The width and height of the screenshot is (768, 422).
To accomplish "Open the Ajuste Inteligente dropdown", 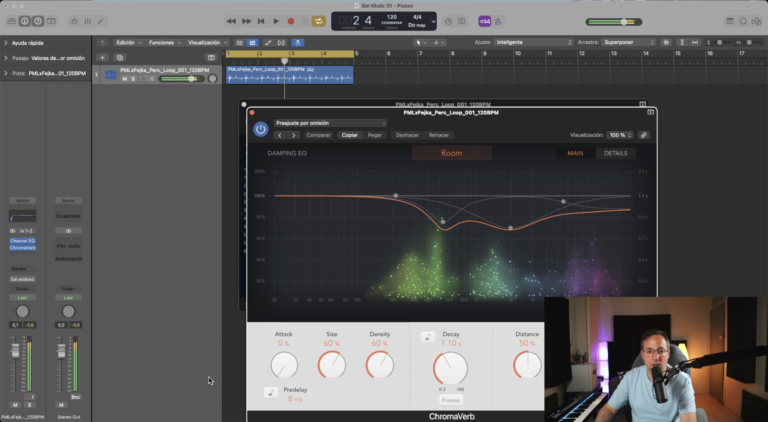I will point(533,43).
